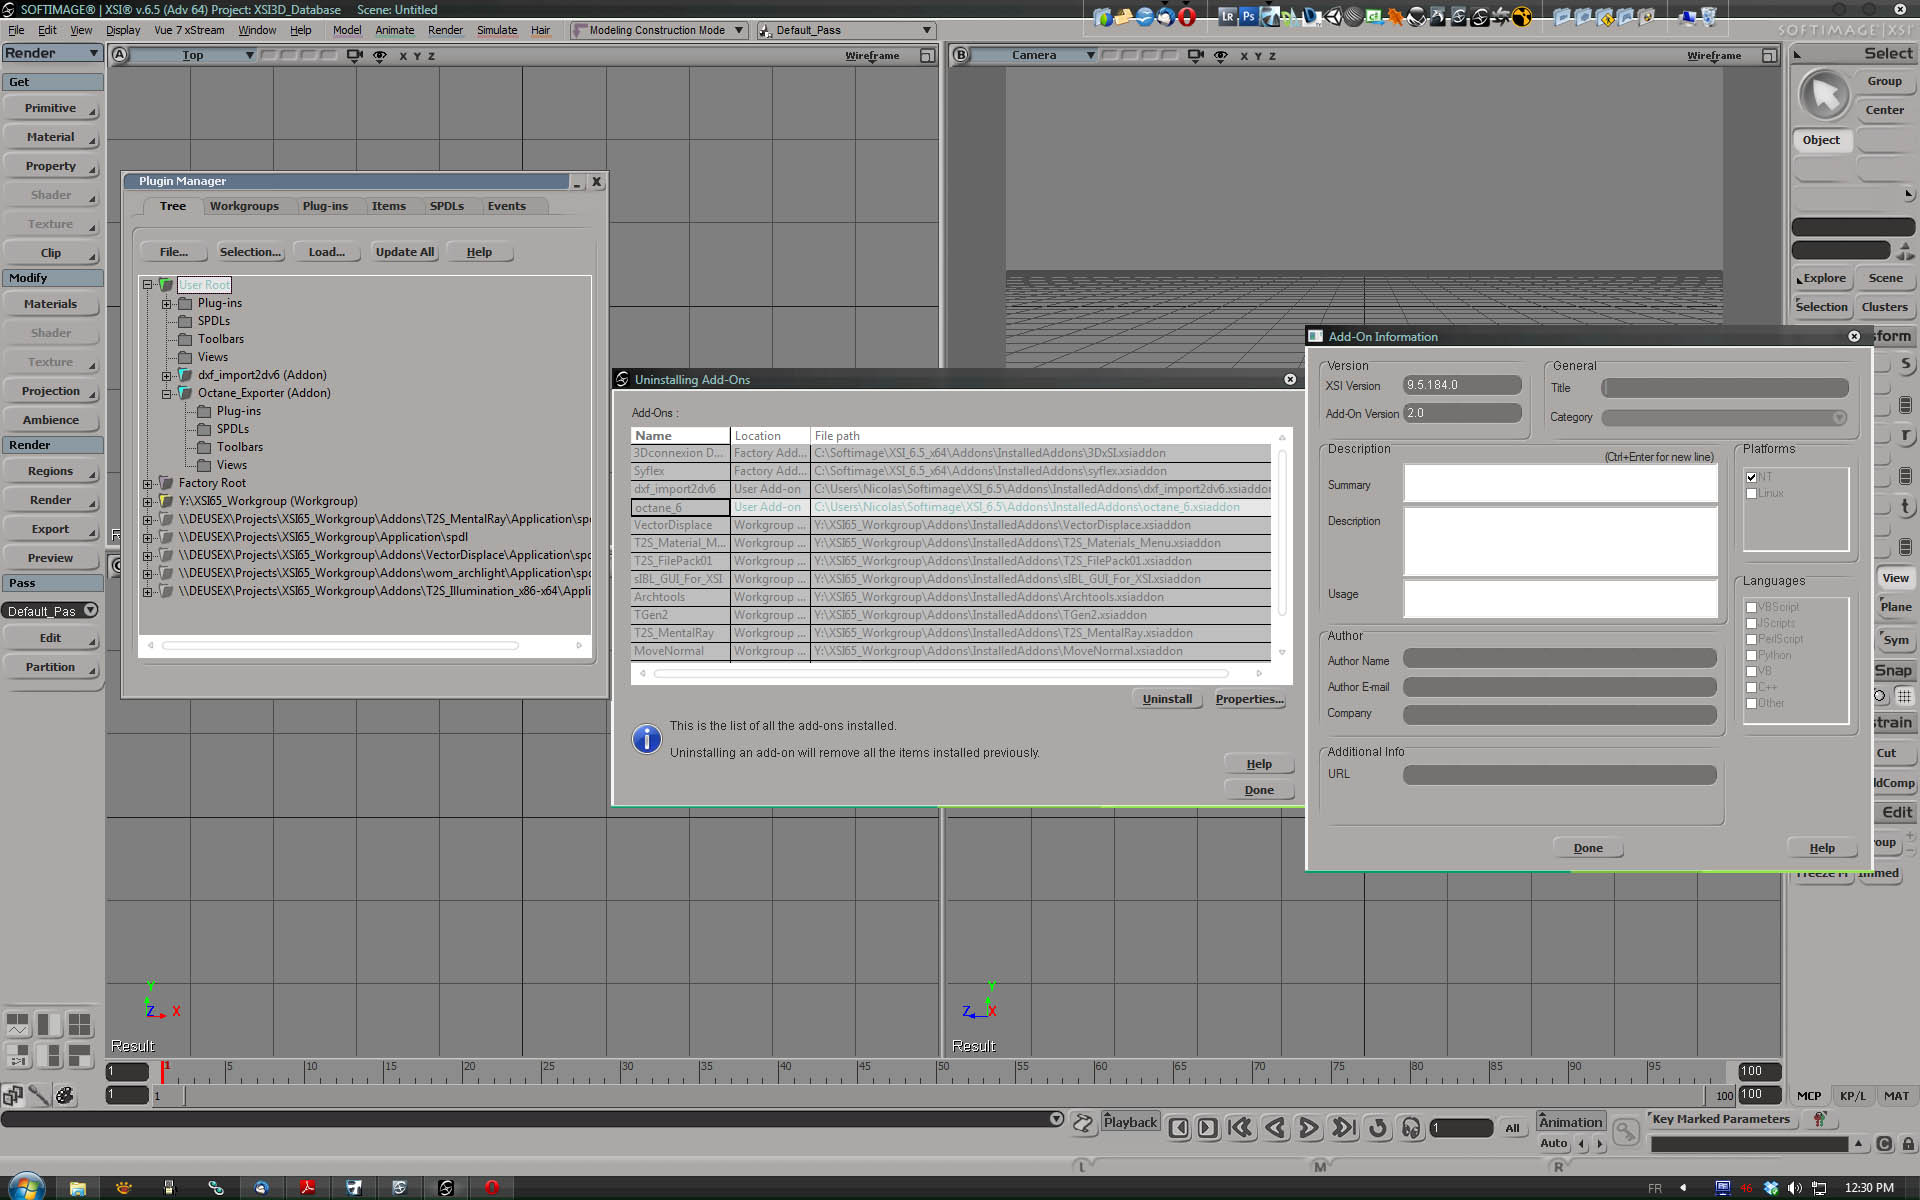The image size is (1920, 1200).
Task: Open the Category dropdown in Add-On Information
Action: click(1725, 417)
